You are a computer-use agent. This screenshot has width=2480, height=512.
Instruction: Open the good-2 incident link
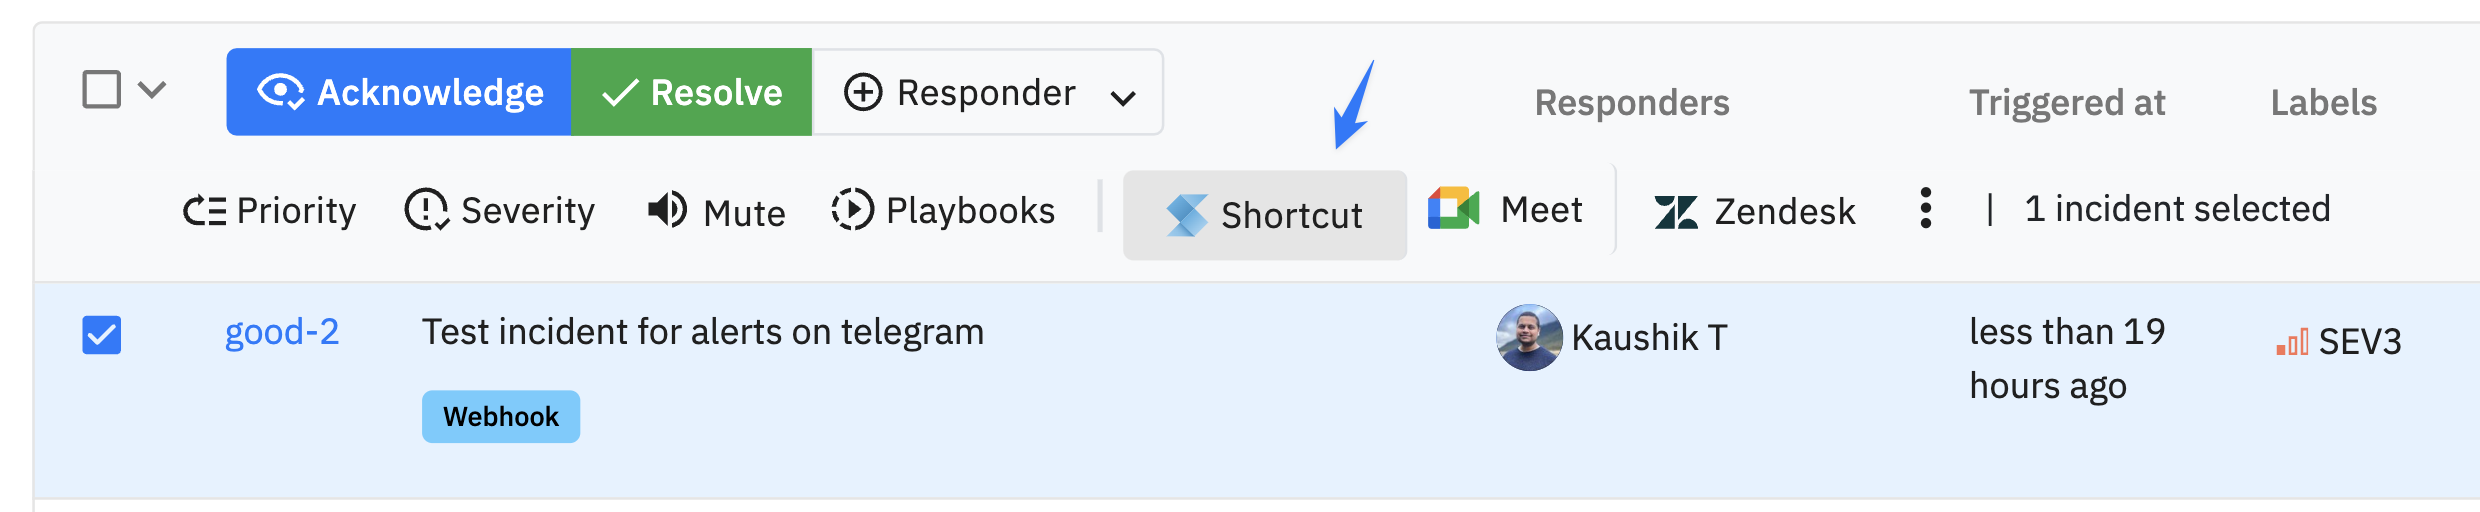tap(282, 332)
